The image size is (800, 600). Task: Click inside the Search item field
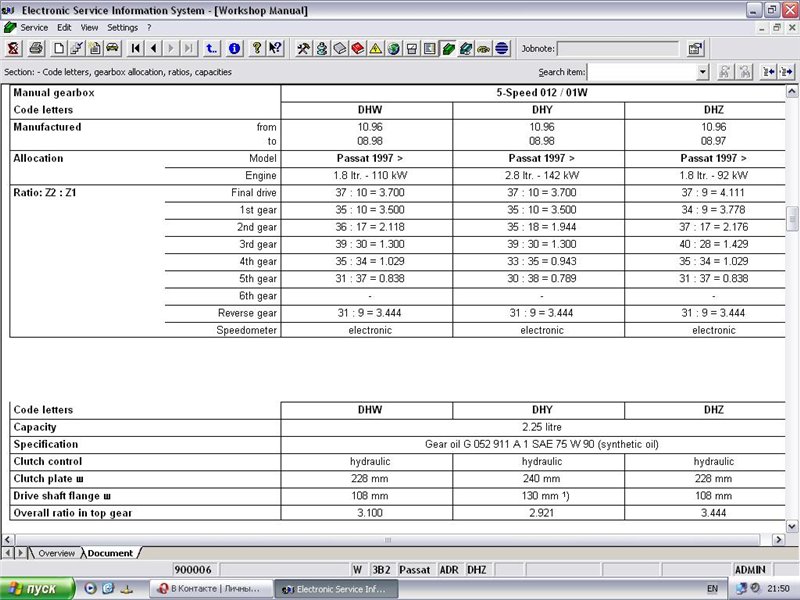point(642,72)
